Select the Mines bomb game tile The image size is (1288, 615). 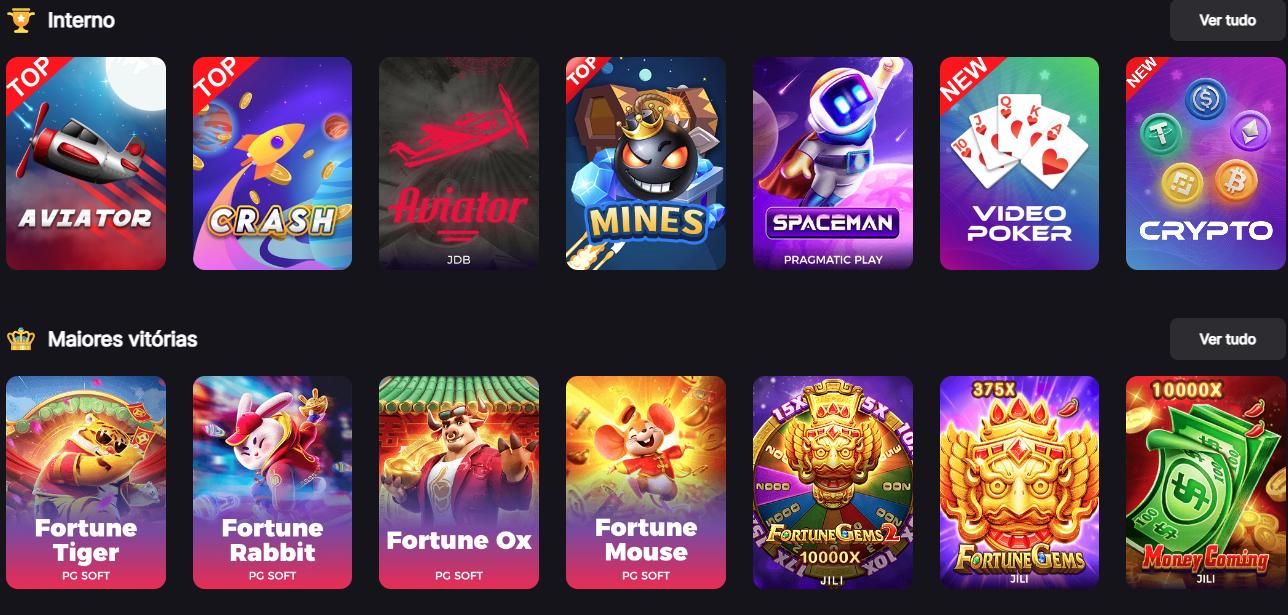pyautogui.click(x=646, y=163)
